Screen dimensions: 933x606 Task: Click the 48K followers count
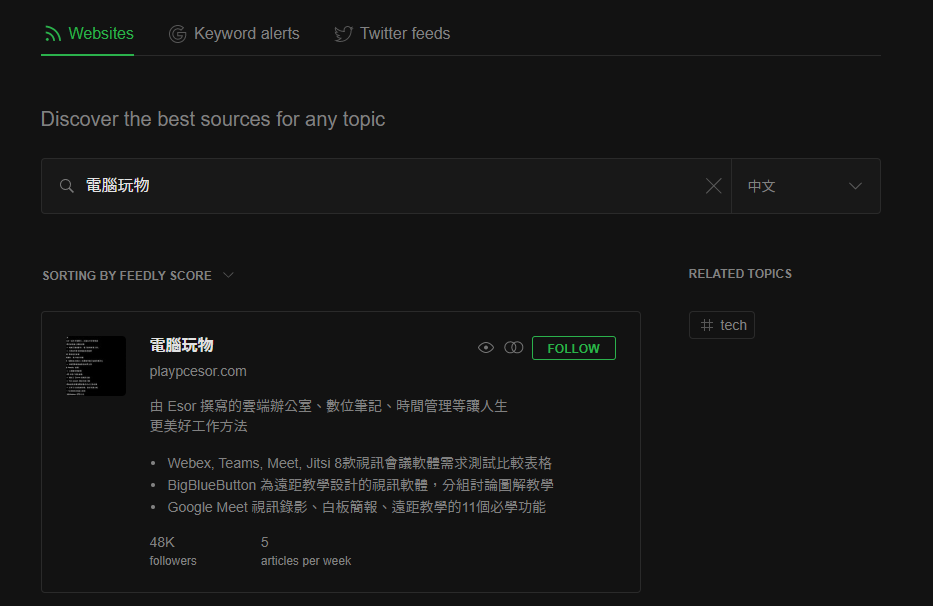tap(173, 551)
